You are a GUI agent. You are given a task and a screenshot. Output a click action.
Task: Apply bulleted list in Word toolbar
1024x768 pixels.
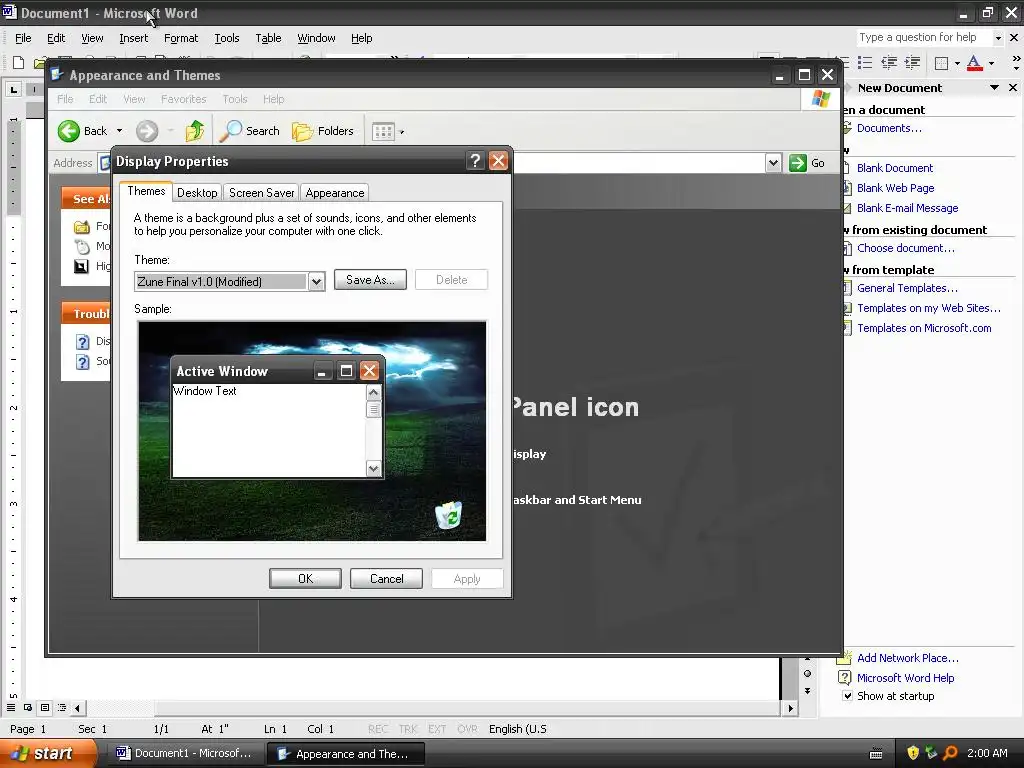point(865,63)
